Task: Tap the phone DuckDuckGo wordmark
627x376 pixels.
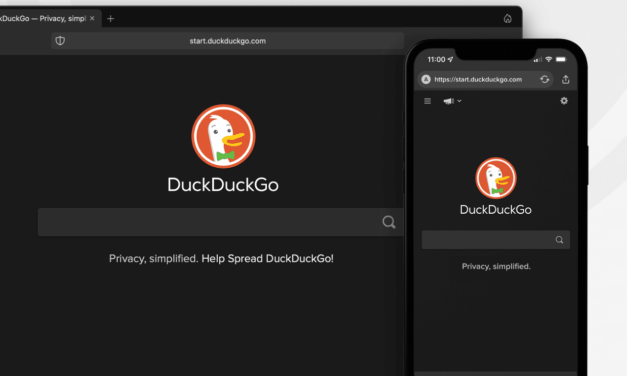Action: coord(496,210)
